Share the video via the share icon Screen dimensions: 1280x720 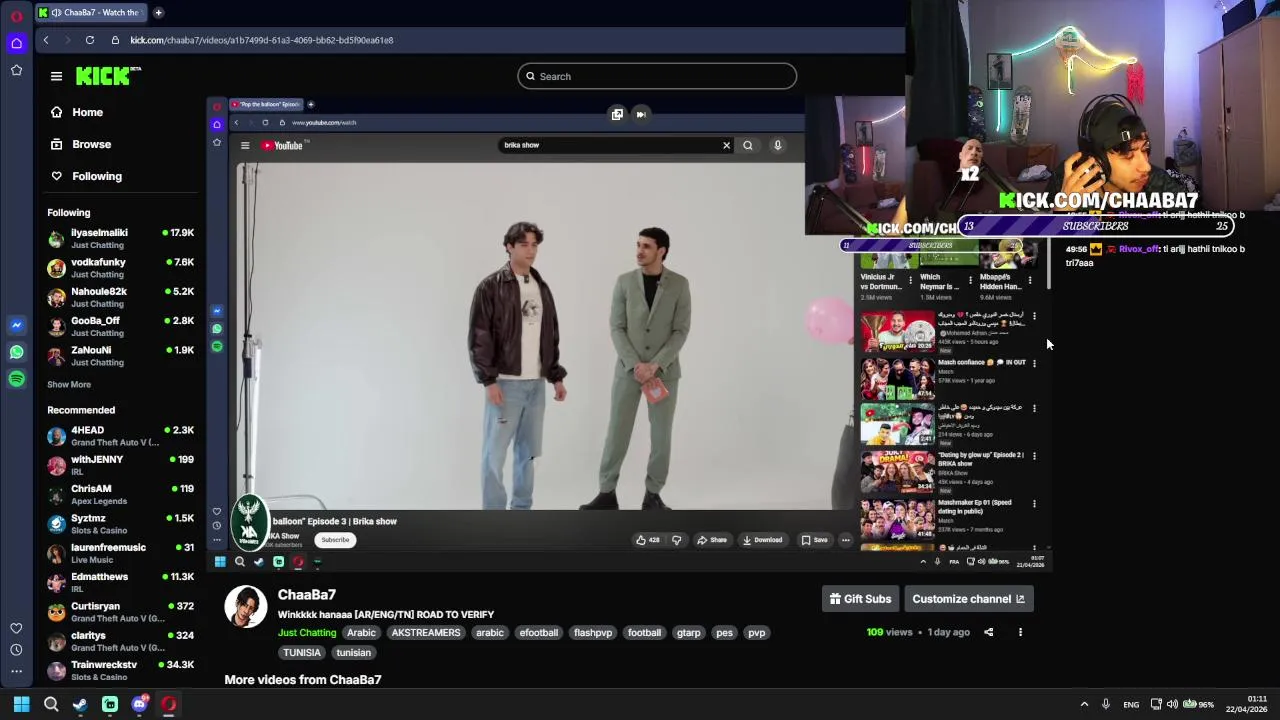[x=988, y=632]
